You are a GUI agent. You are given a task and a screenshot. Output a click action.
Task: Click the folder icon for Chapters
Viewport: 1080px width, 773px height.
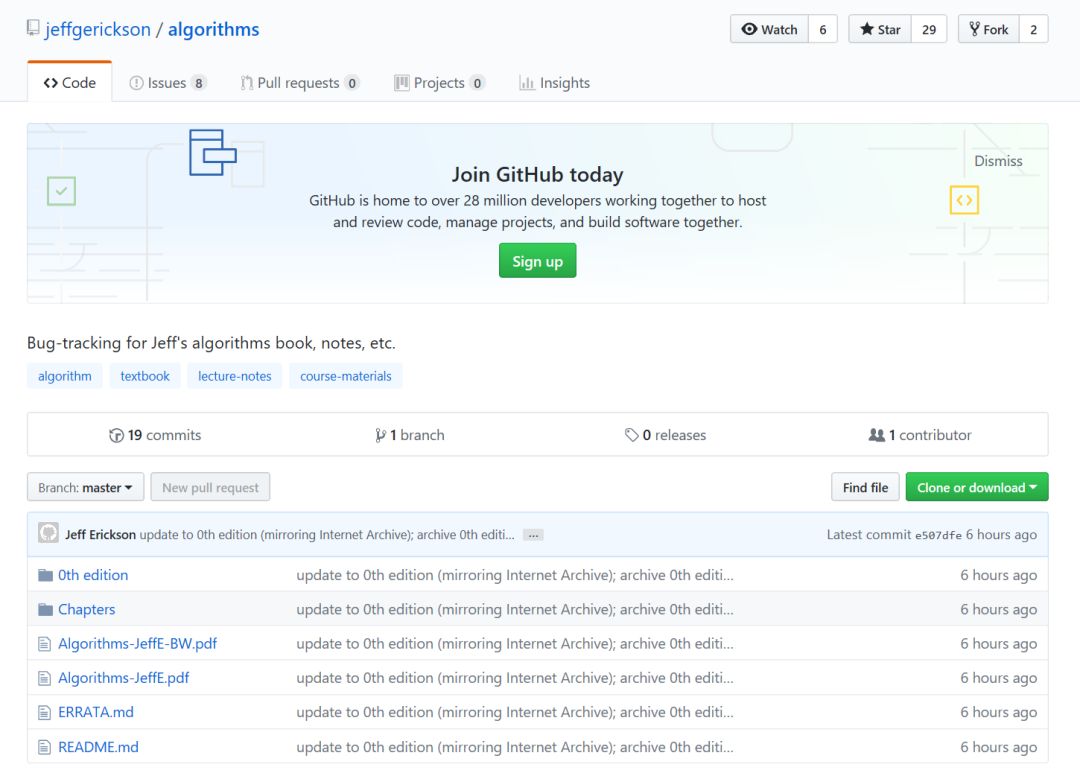pyautogui.click(x=45, y=609)
